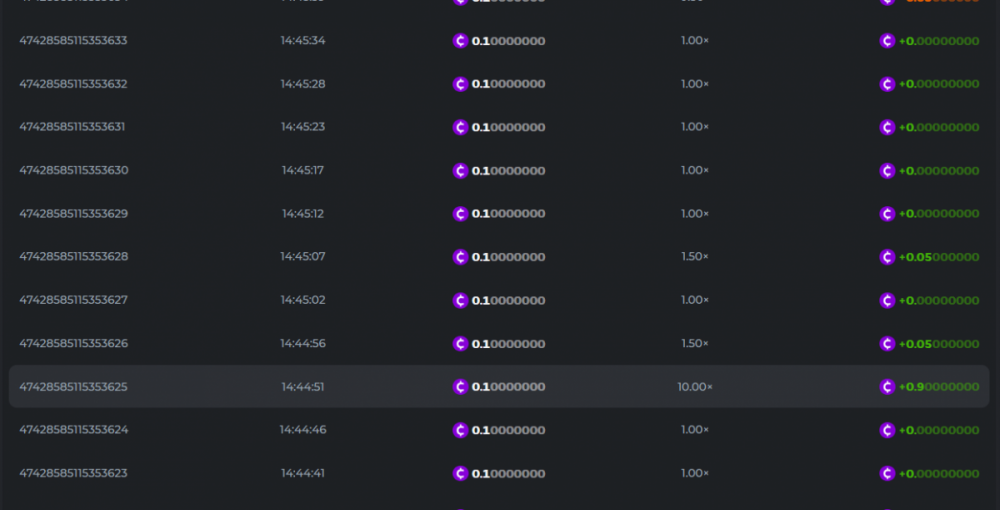Click the 10.00× multiplier value
1000x510 pixels.
(x=695, y=387)
